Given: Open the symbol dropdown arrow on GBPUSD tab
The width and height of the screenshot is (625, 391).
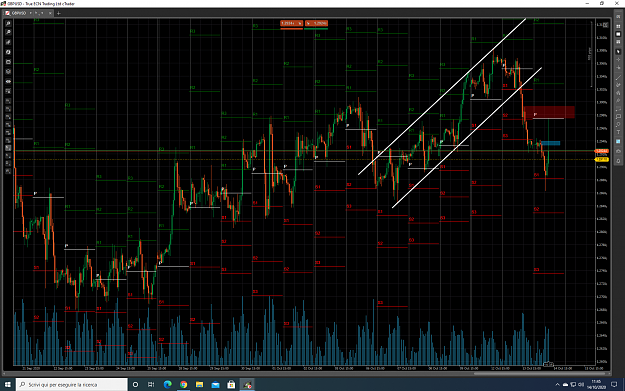Looking at the screenshot, I should 30,13.
